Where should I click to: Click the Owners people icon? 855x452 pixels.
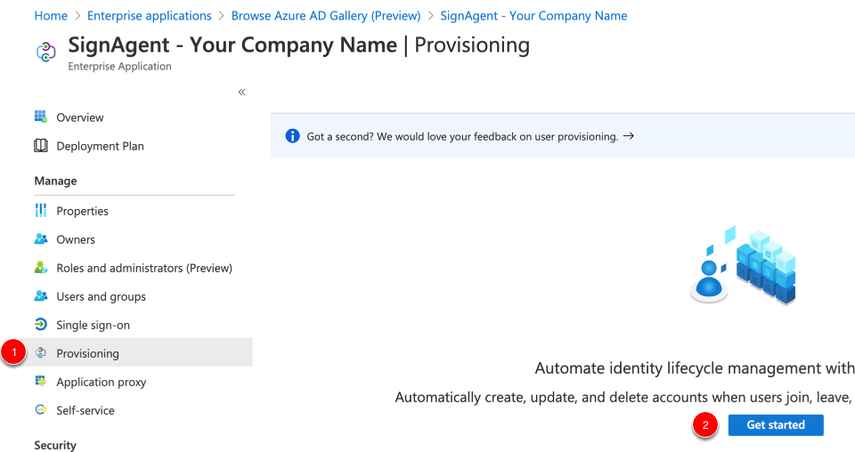40,239
